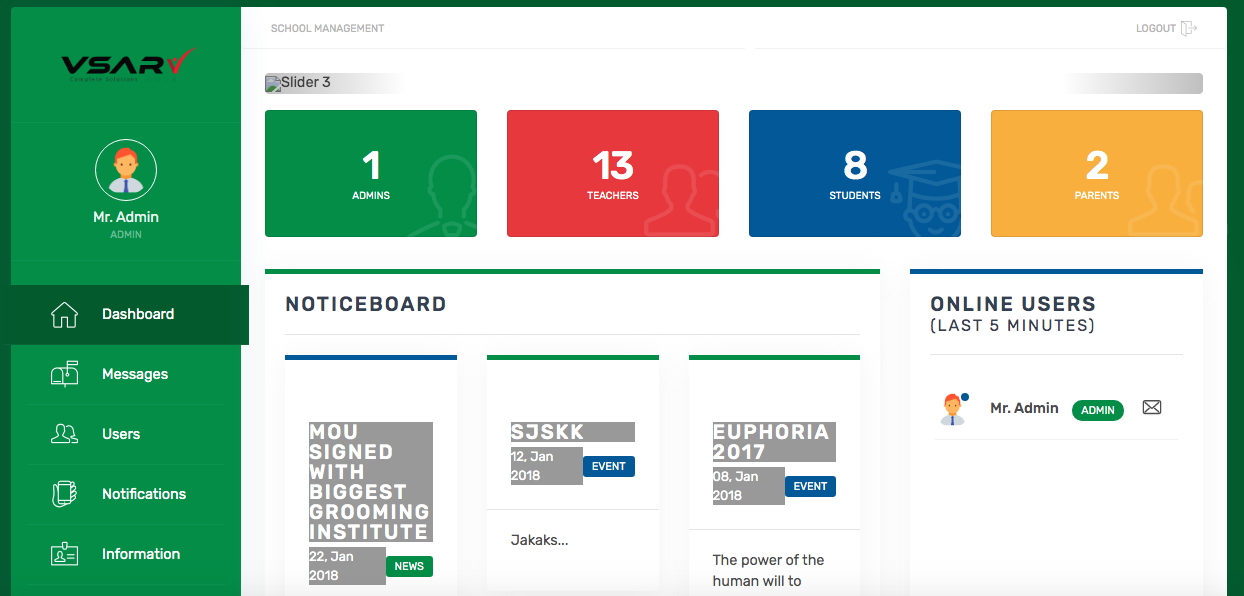
Task: Open Notifications from the sidebar
Action: pyautogui.click(x=144, y=494)
